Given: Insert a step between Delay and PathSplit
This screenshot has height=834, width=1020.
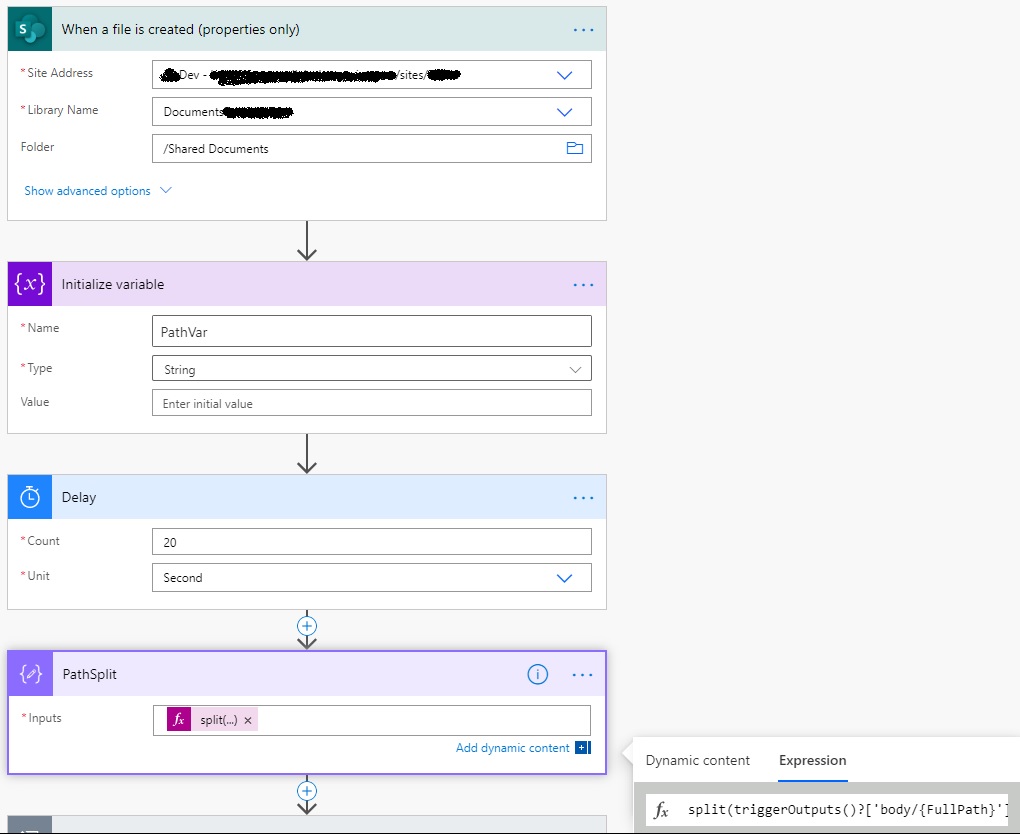Looking at the screenshot, I should pos(307,625).
